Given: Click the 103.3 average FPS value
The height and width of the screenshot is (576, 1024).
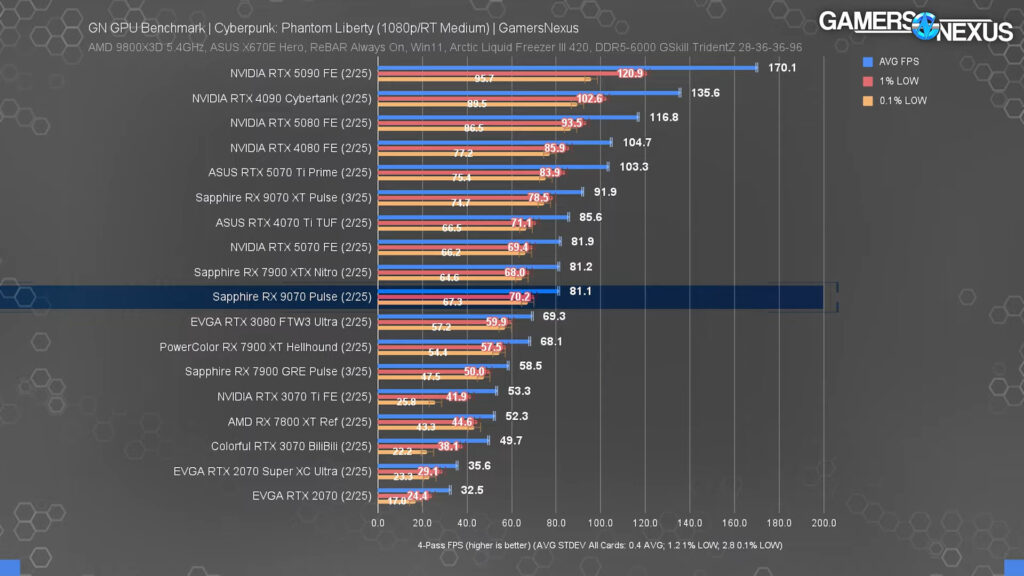Looking at the screenshot, I should [x=633, y=167].
